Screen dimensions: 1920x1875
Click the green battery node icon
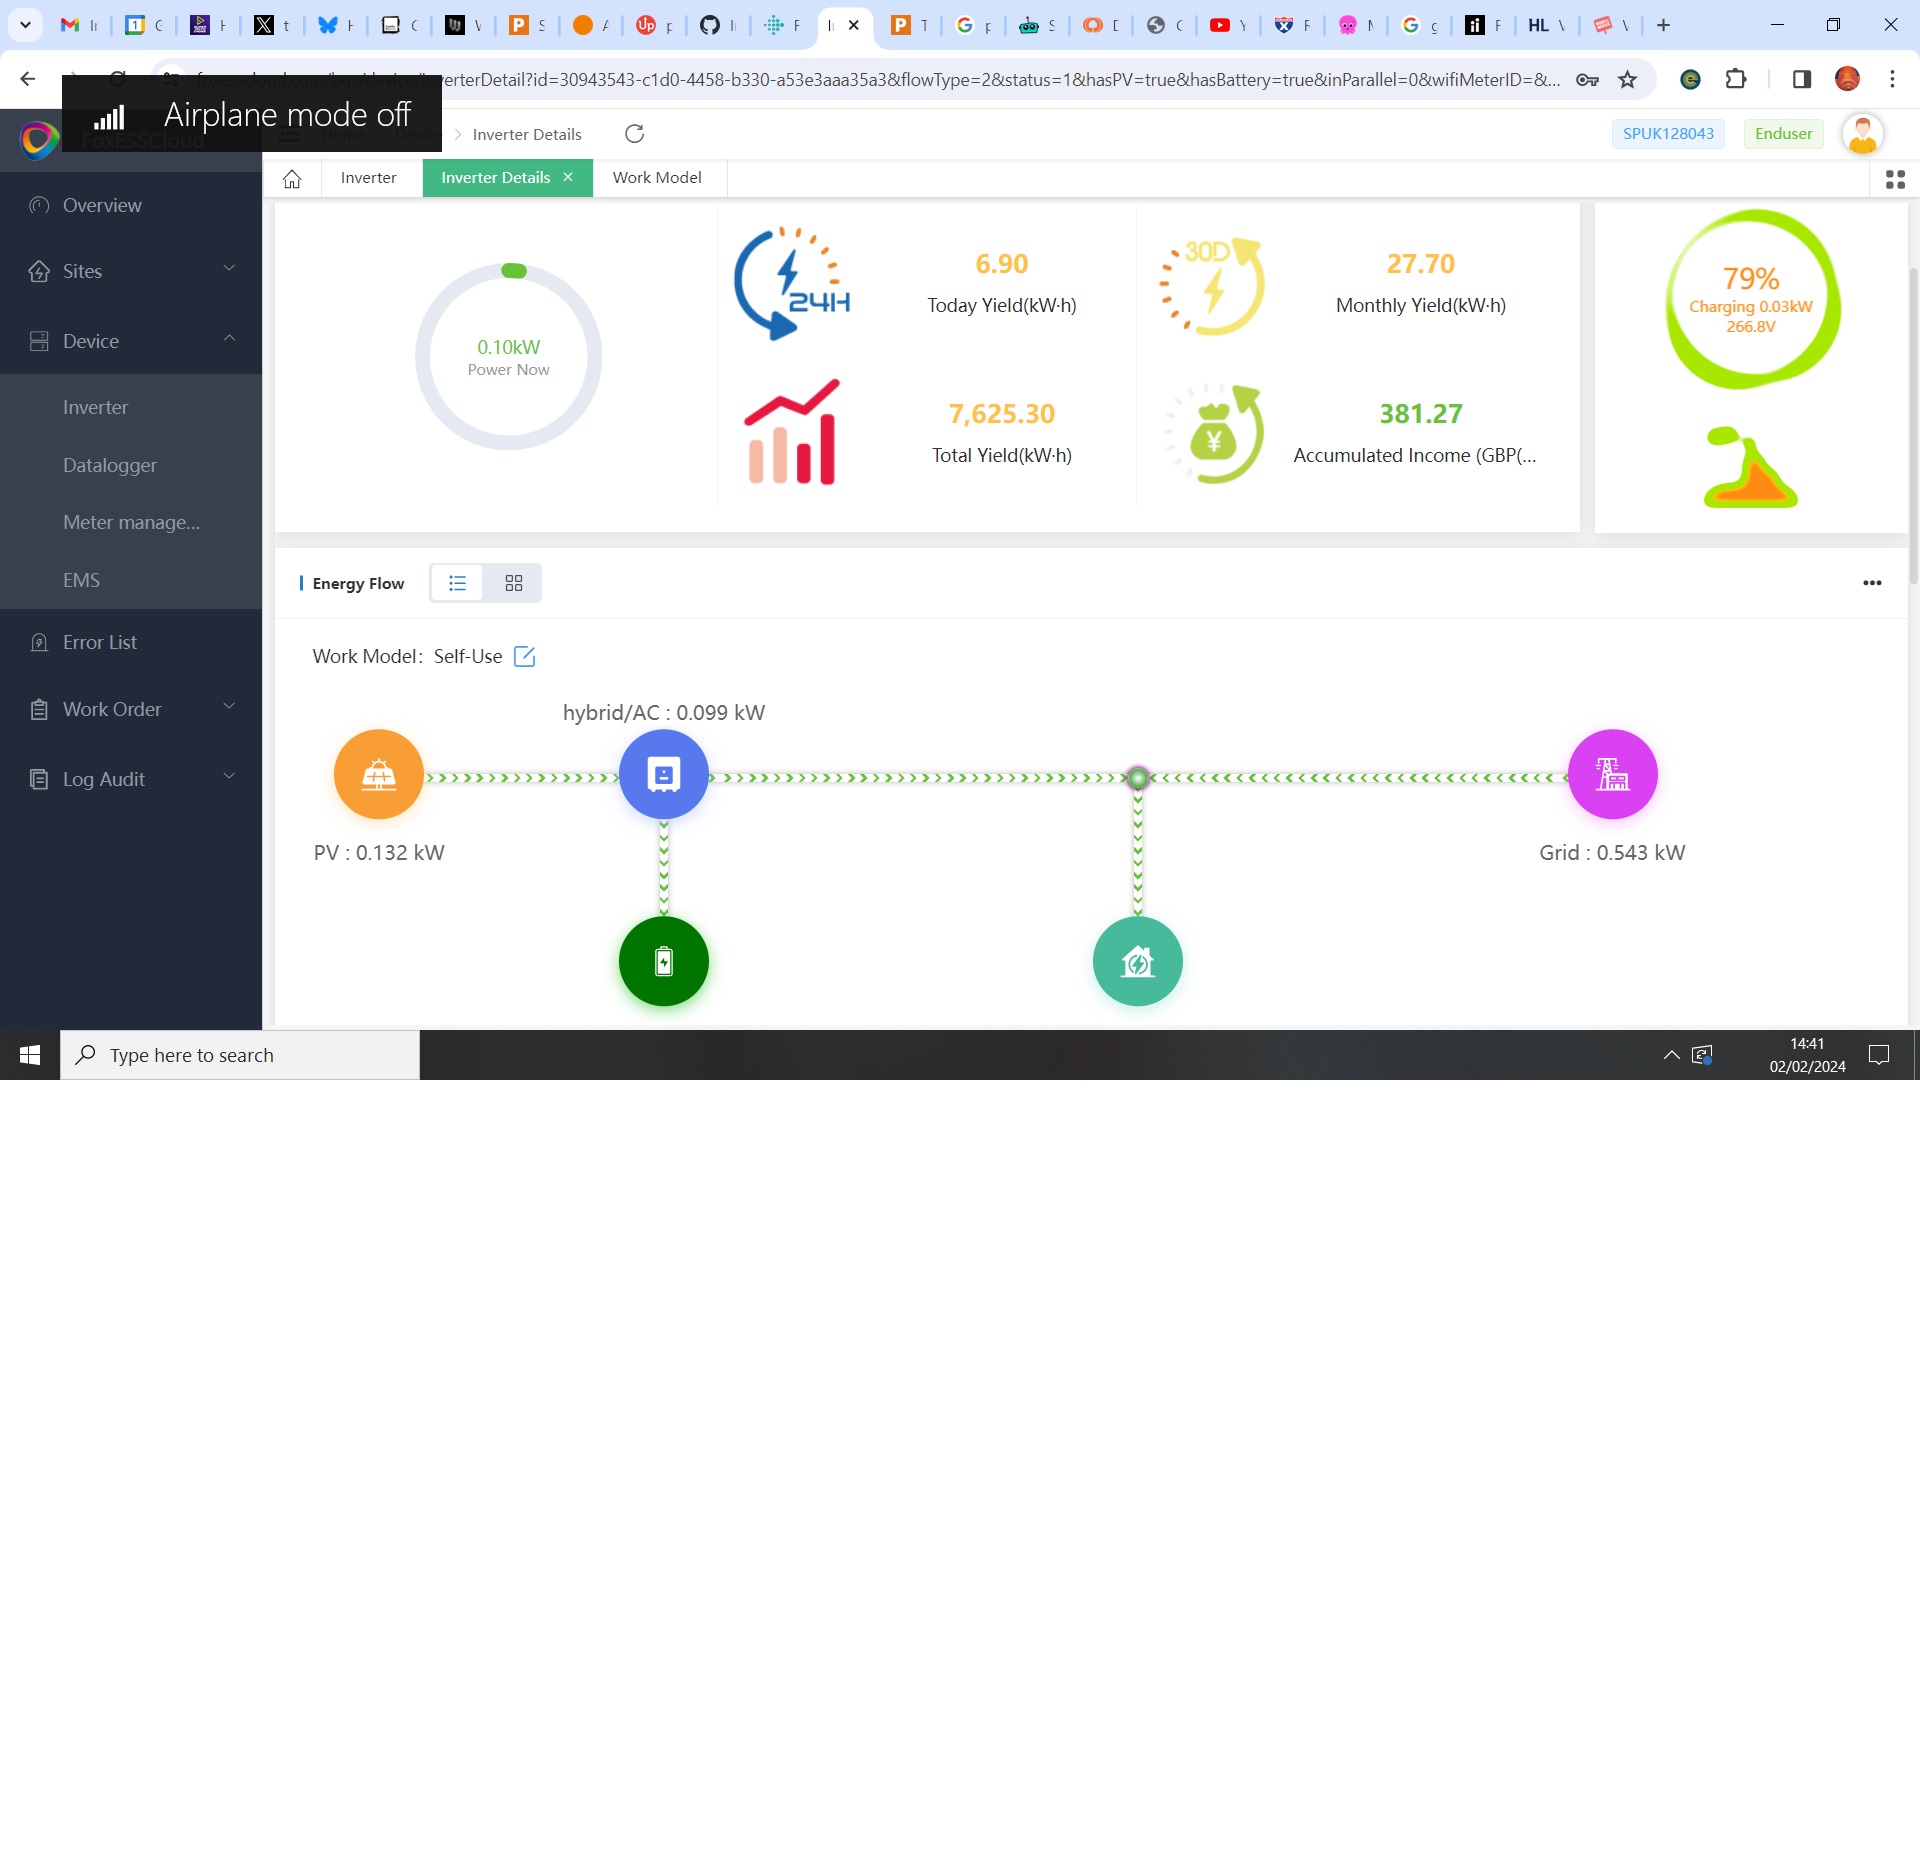coord(663,962)
